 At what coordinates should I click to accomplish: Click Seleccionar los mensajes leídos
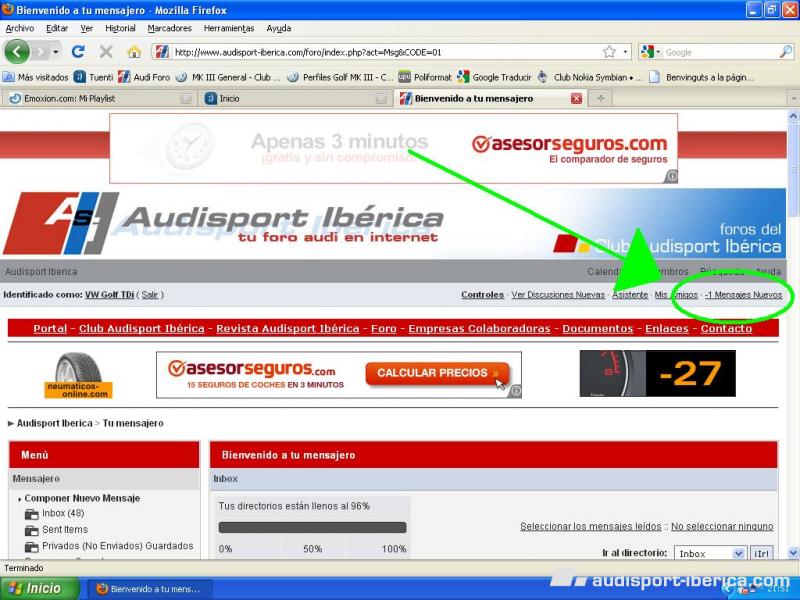coord(590,526)
